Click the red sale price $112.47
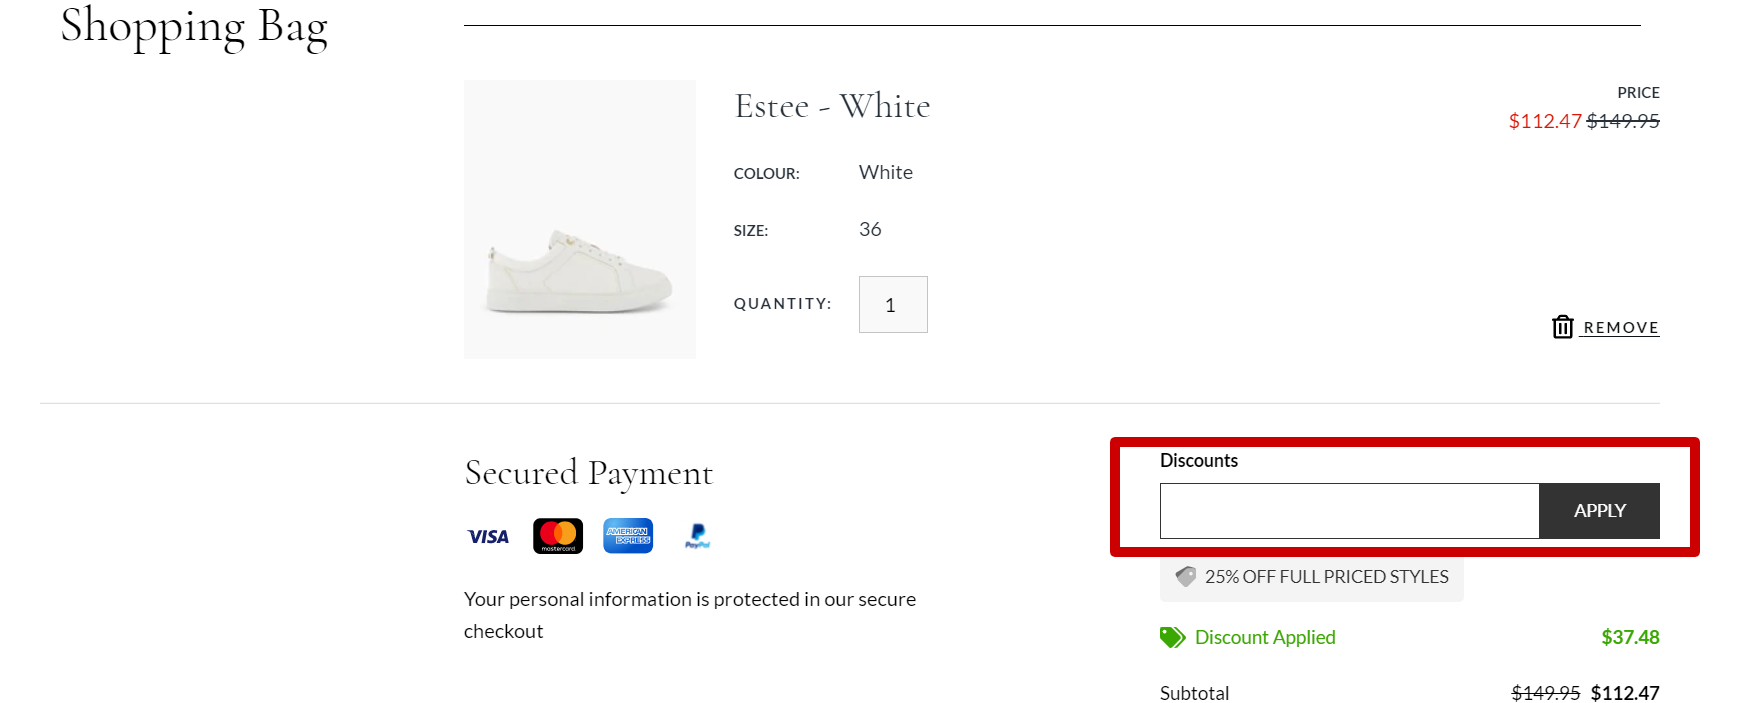This screenshot has height=703, width=1750. pyautogui.click(x=1544, y=121)
